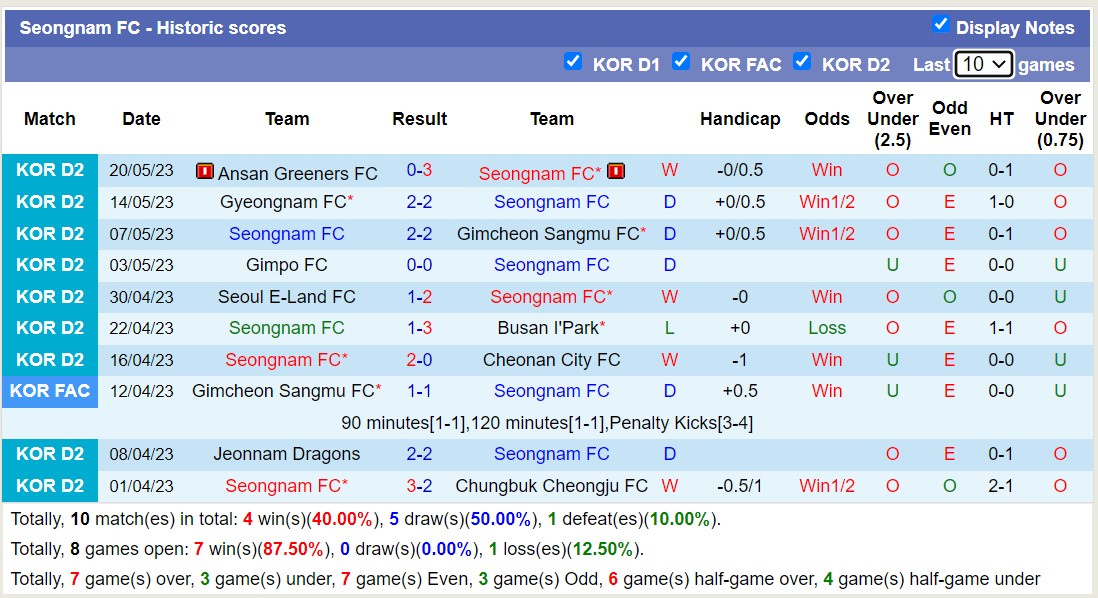Select the Cheonan City FC link
1098x598 pixels.
pos(552,359)
